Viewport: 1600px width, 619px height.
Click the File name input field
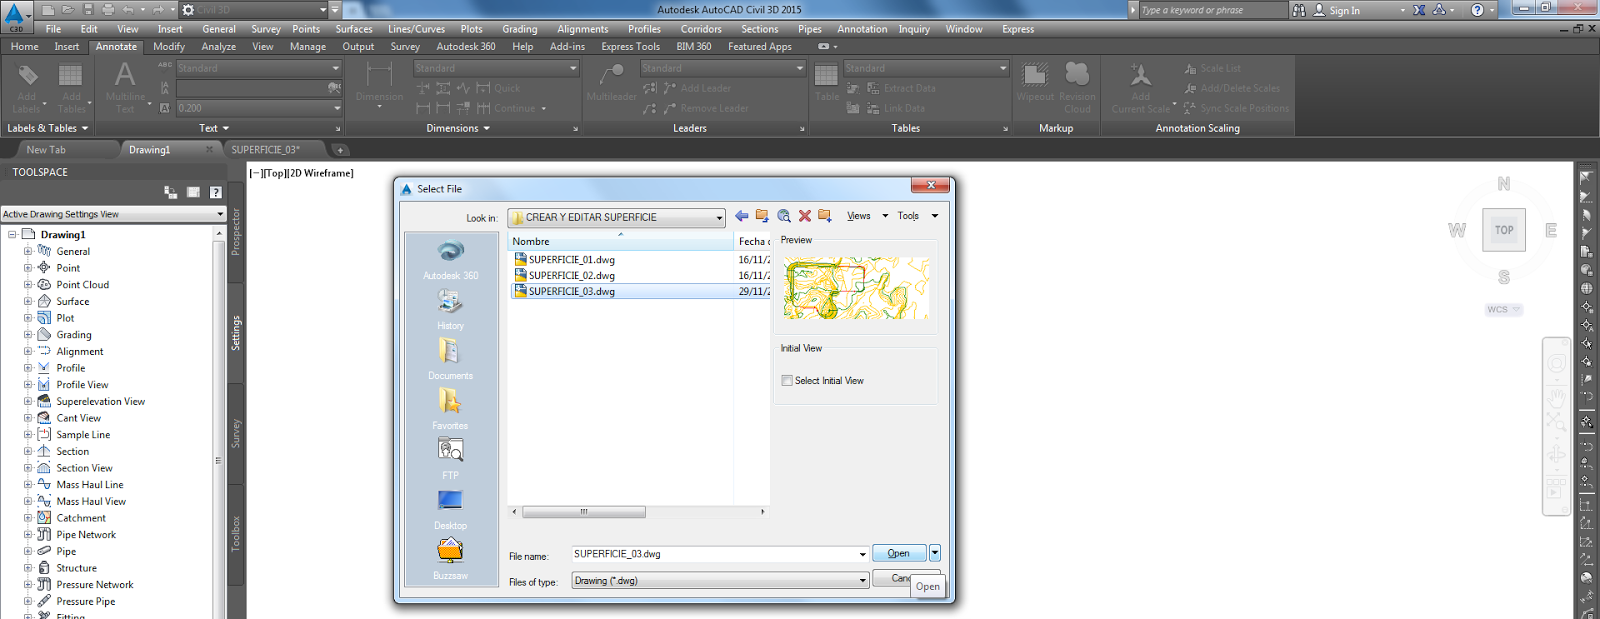click(x=714, y=554)
